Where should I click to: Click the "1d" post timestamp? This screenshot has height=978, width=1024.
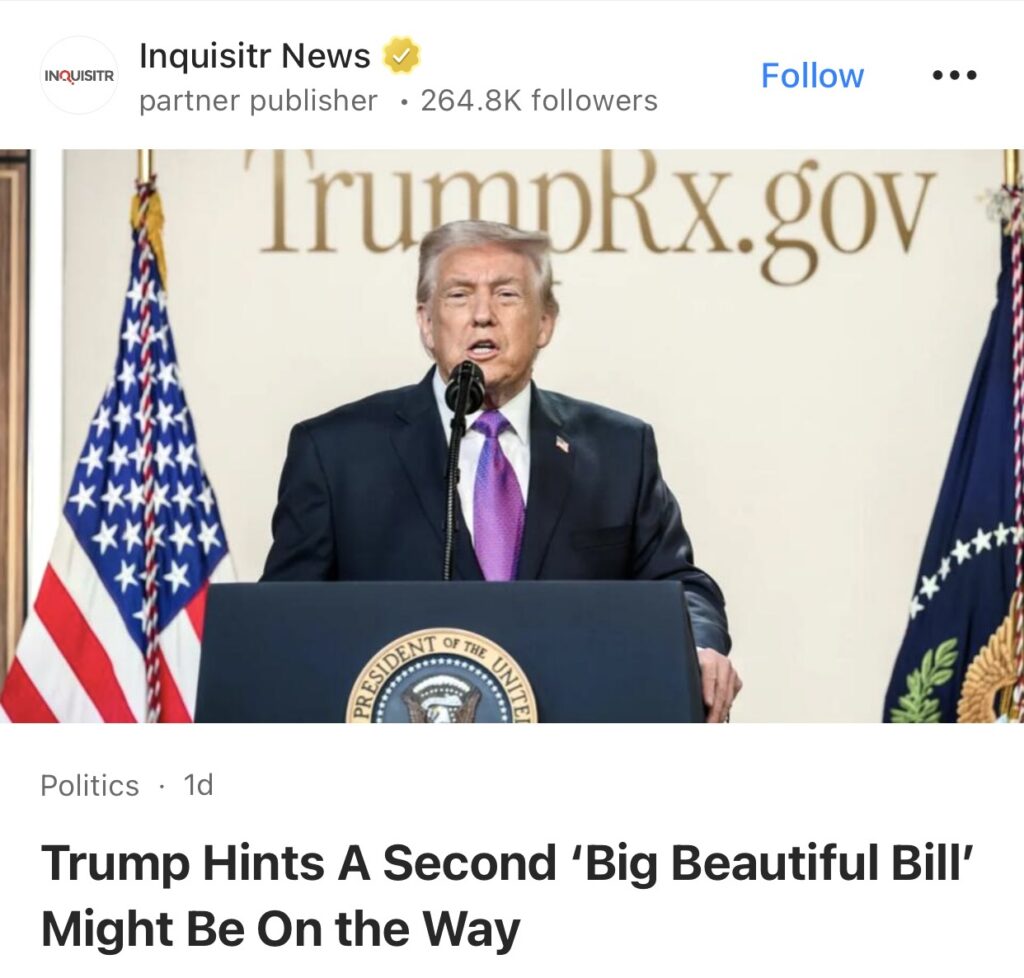pyautogui.click(x=199, y=785)
